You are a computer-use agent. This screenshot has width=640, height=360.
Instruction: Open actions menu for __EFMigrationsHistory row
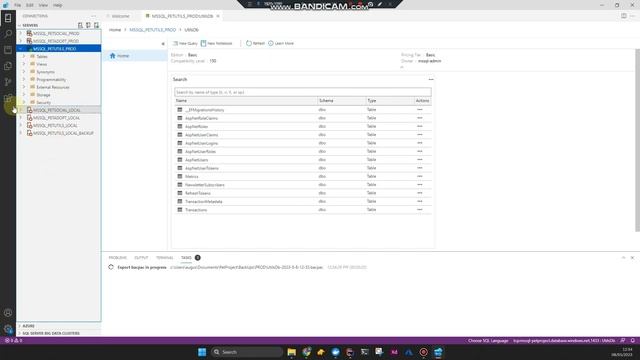pos(420,110)
